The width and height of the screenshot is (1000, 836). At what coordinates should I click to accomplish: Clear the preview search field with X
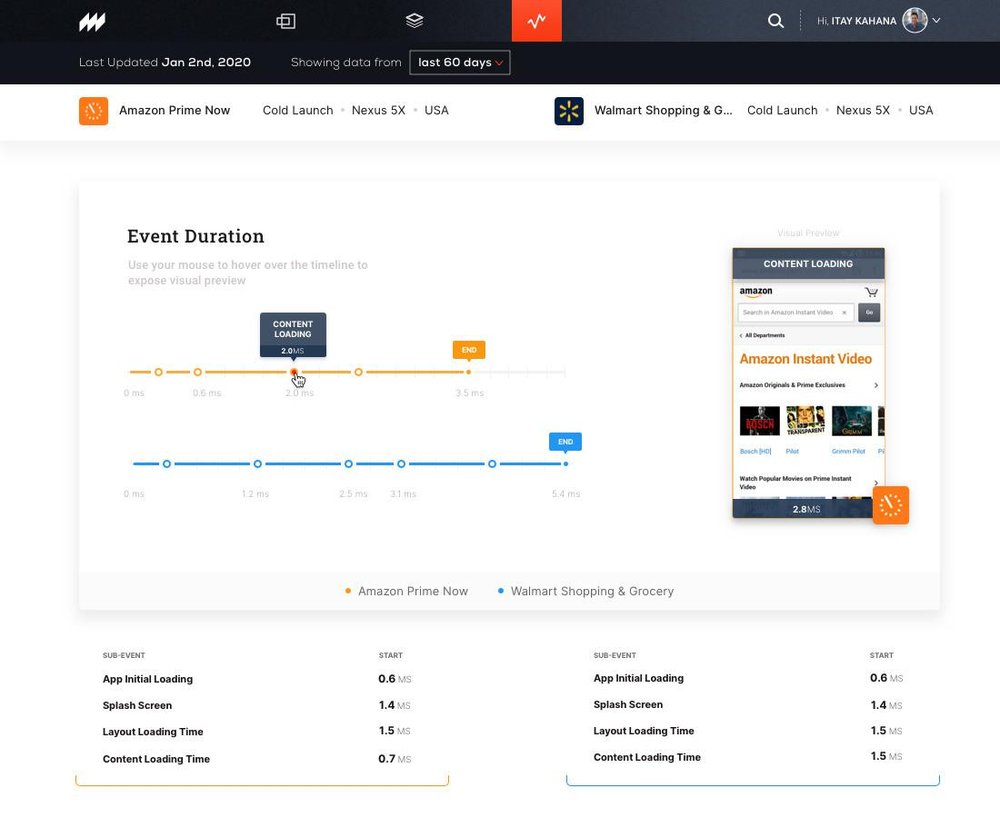(x=844, y=312)
